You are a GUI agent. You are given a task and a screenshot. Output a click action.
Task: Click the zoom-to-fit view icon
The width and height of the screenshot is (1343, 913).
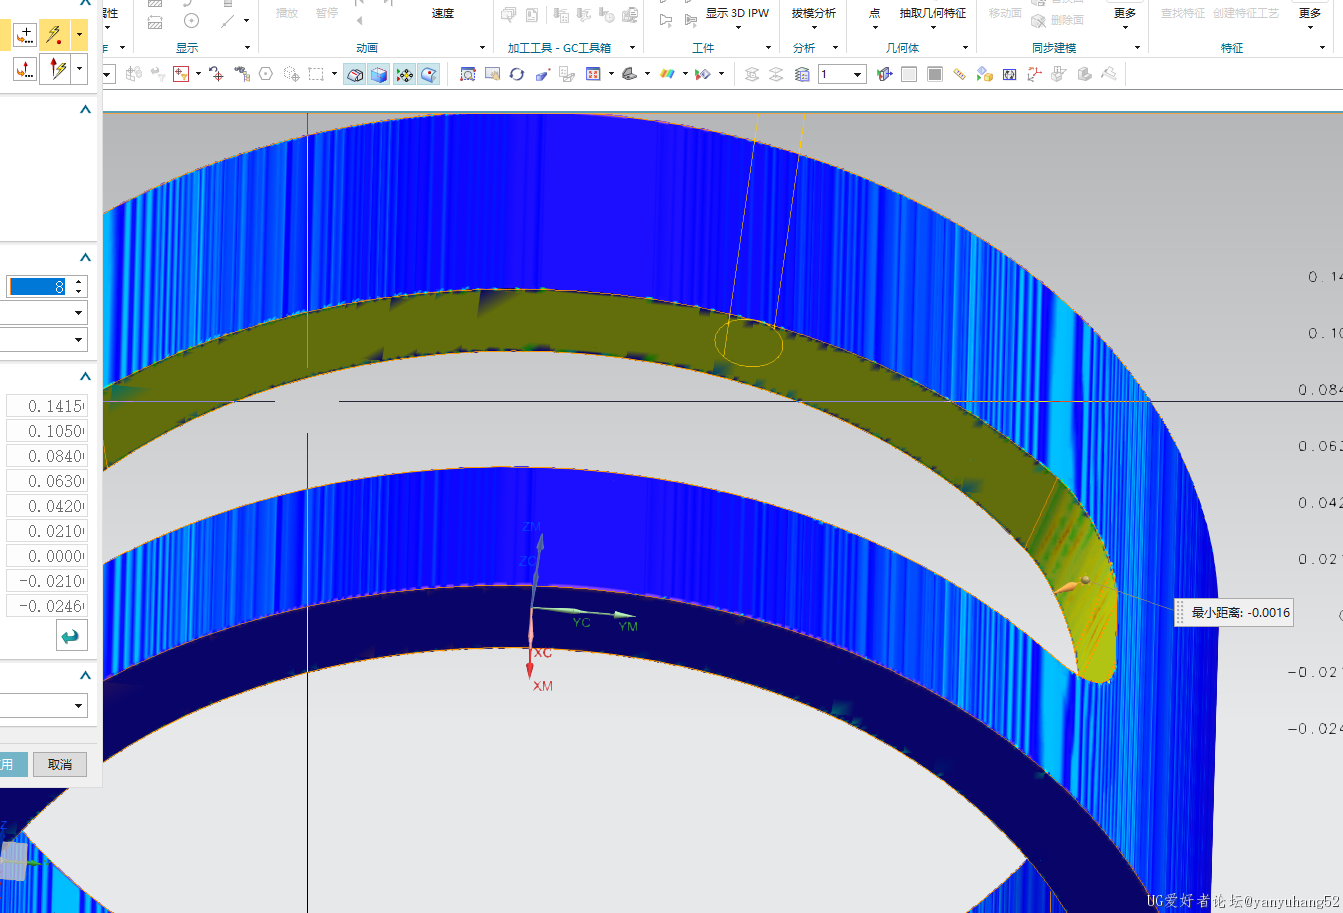(x=468, y=74)
